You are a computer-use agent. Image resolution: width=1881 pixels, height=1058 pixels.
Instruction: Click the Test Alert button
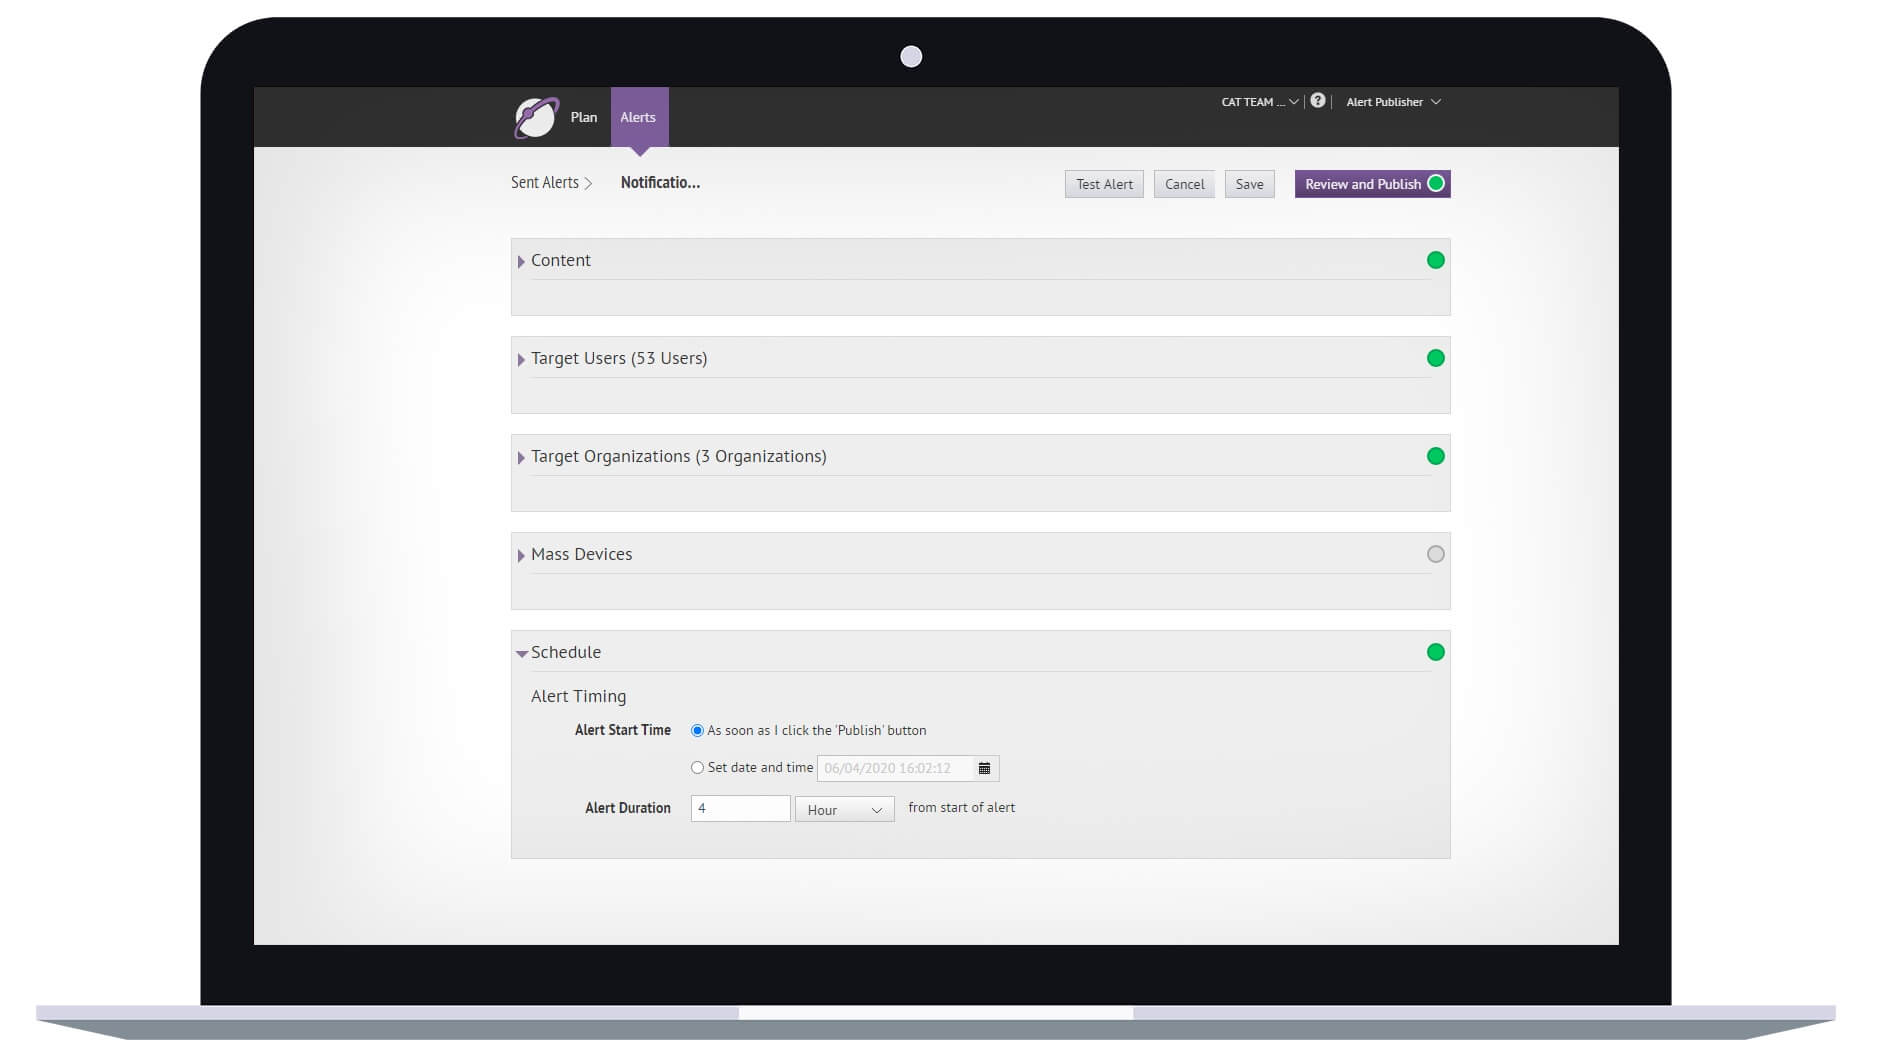[1103, 184]
